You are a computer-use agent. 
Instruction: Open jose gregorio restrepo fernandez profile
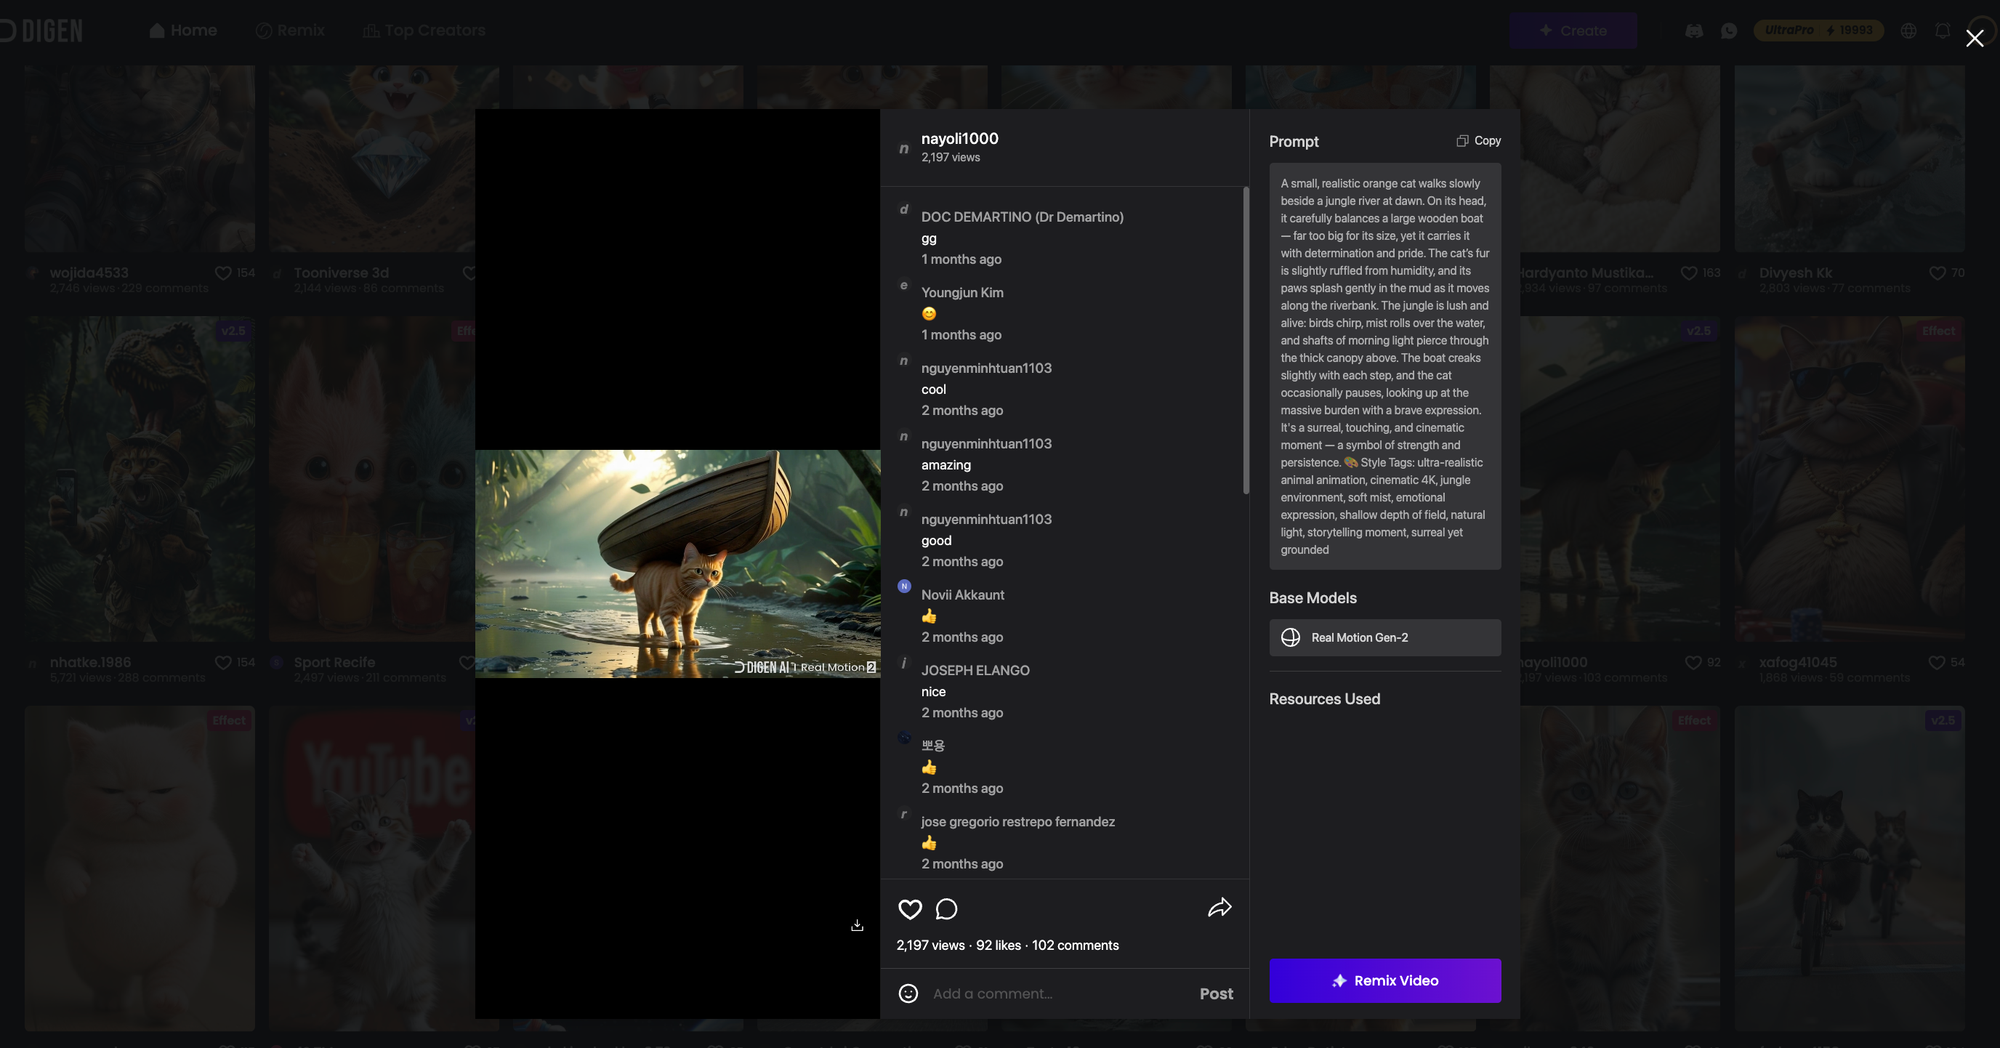click(1018, 822)
